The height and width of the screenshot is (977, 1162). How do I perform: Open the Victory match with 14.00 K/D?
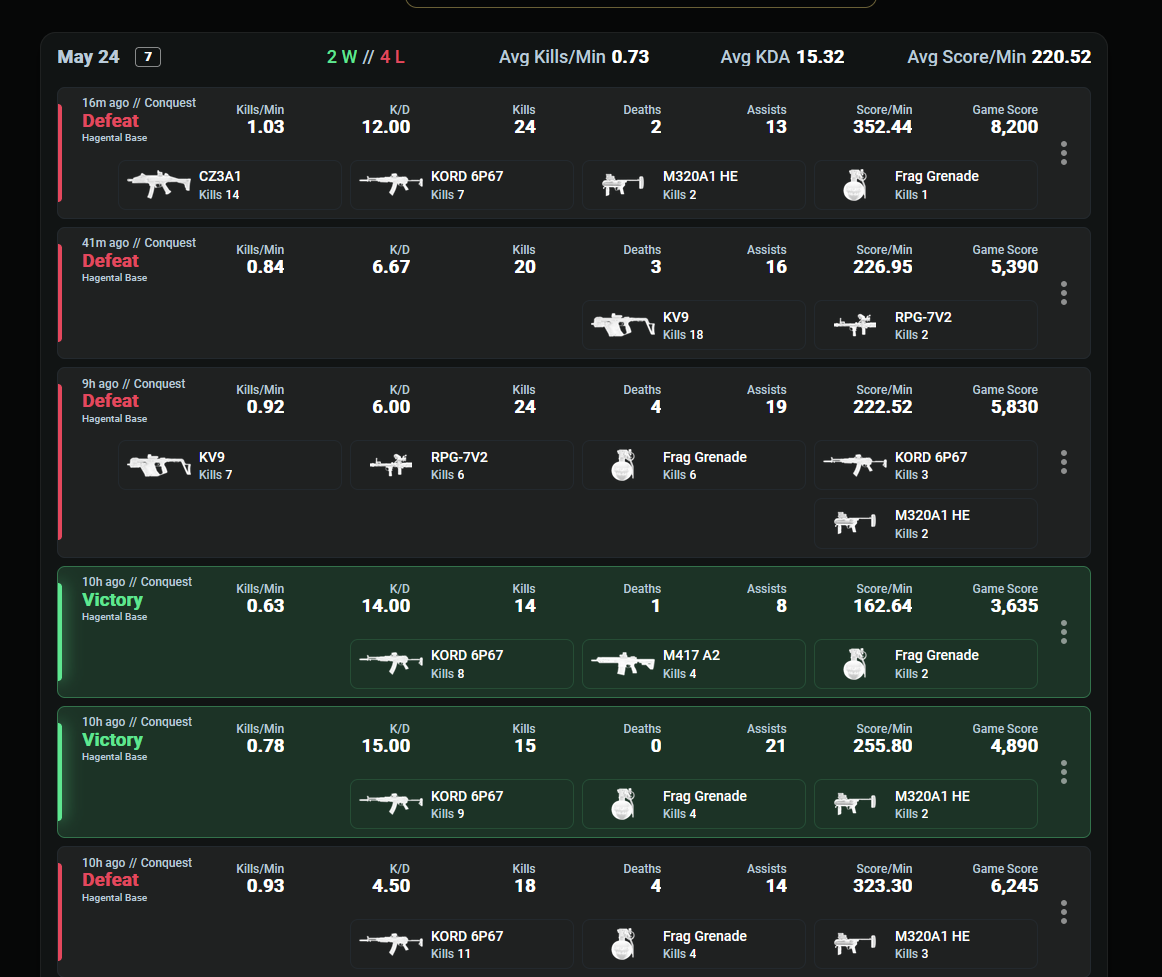click(574, 632)
